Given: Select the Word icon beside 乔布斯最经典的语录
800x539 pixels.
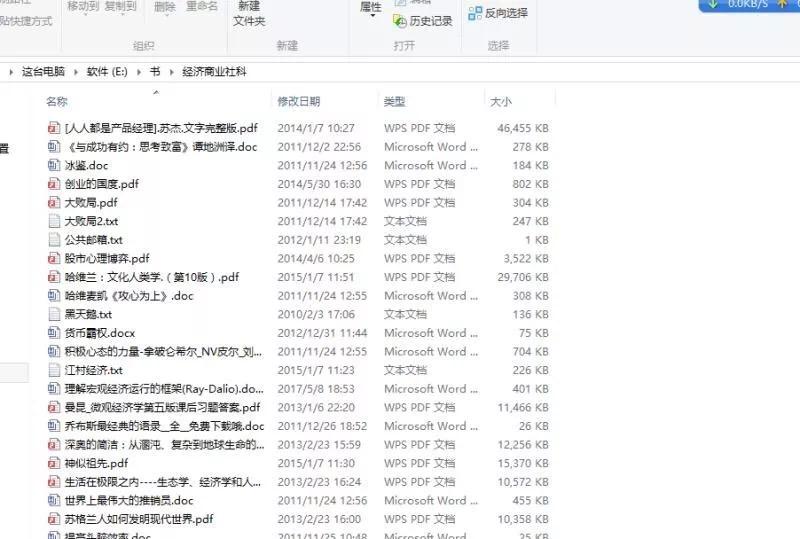Looking at the screenshot, I should click(x=54, y=426).
